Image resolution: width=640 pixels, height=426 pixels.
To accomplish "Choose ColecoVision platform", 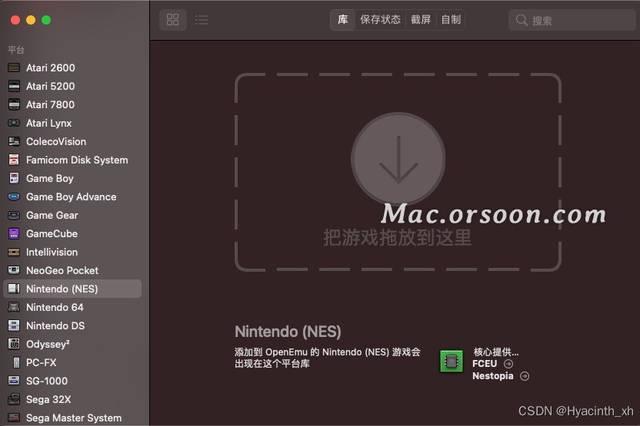I will tap(56, 142).
